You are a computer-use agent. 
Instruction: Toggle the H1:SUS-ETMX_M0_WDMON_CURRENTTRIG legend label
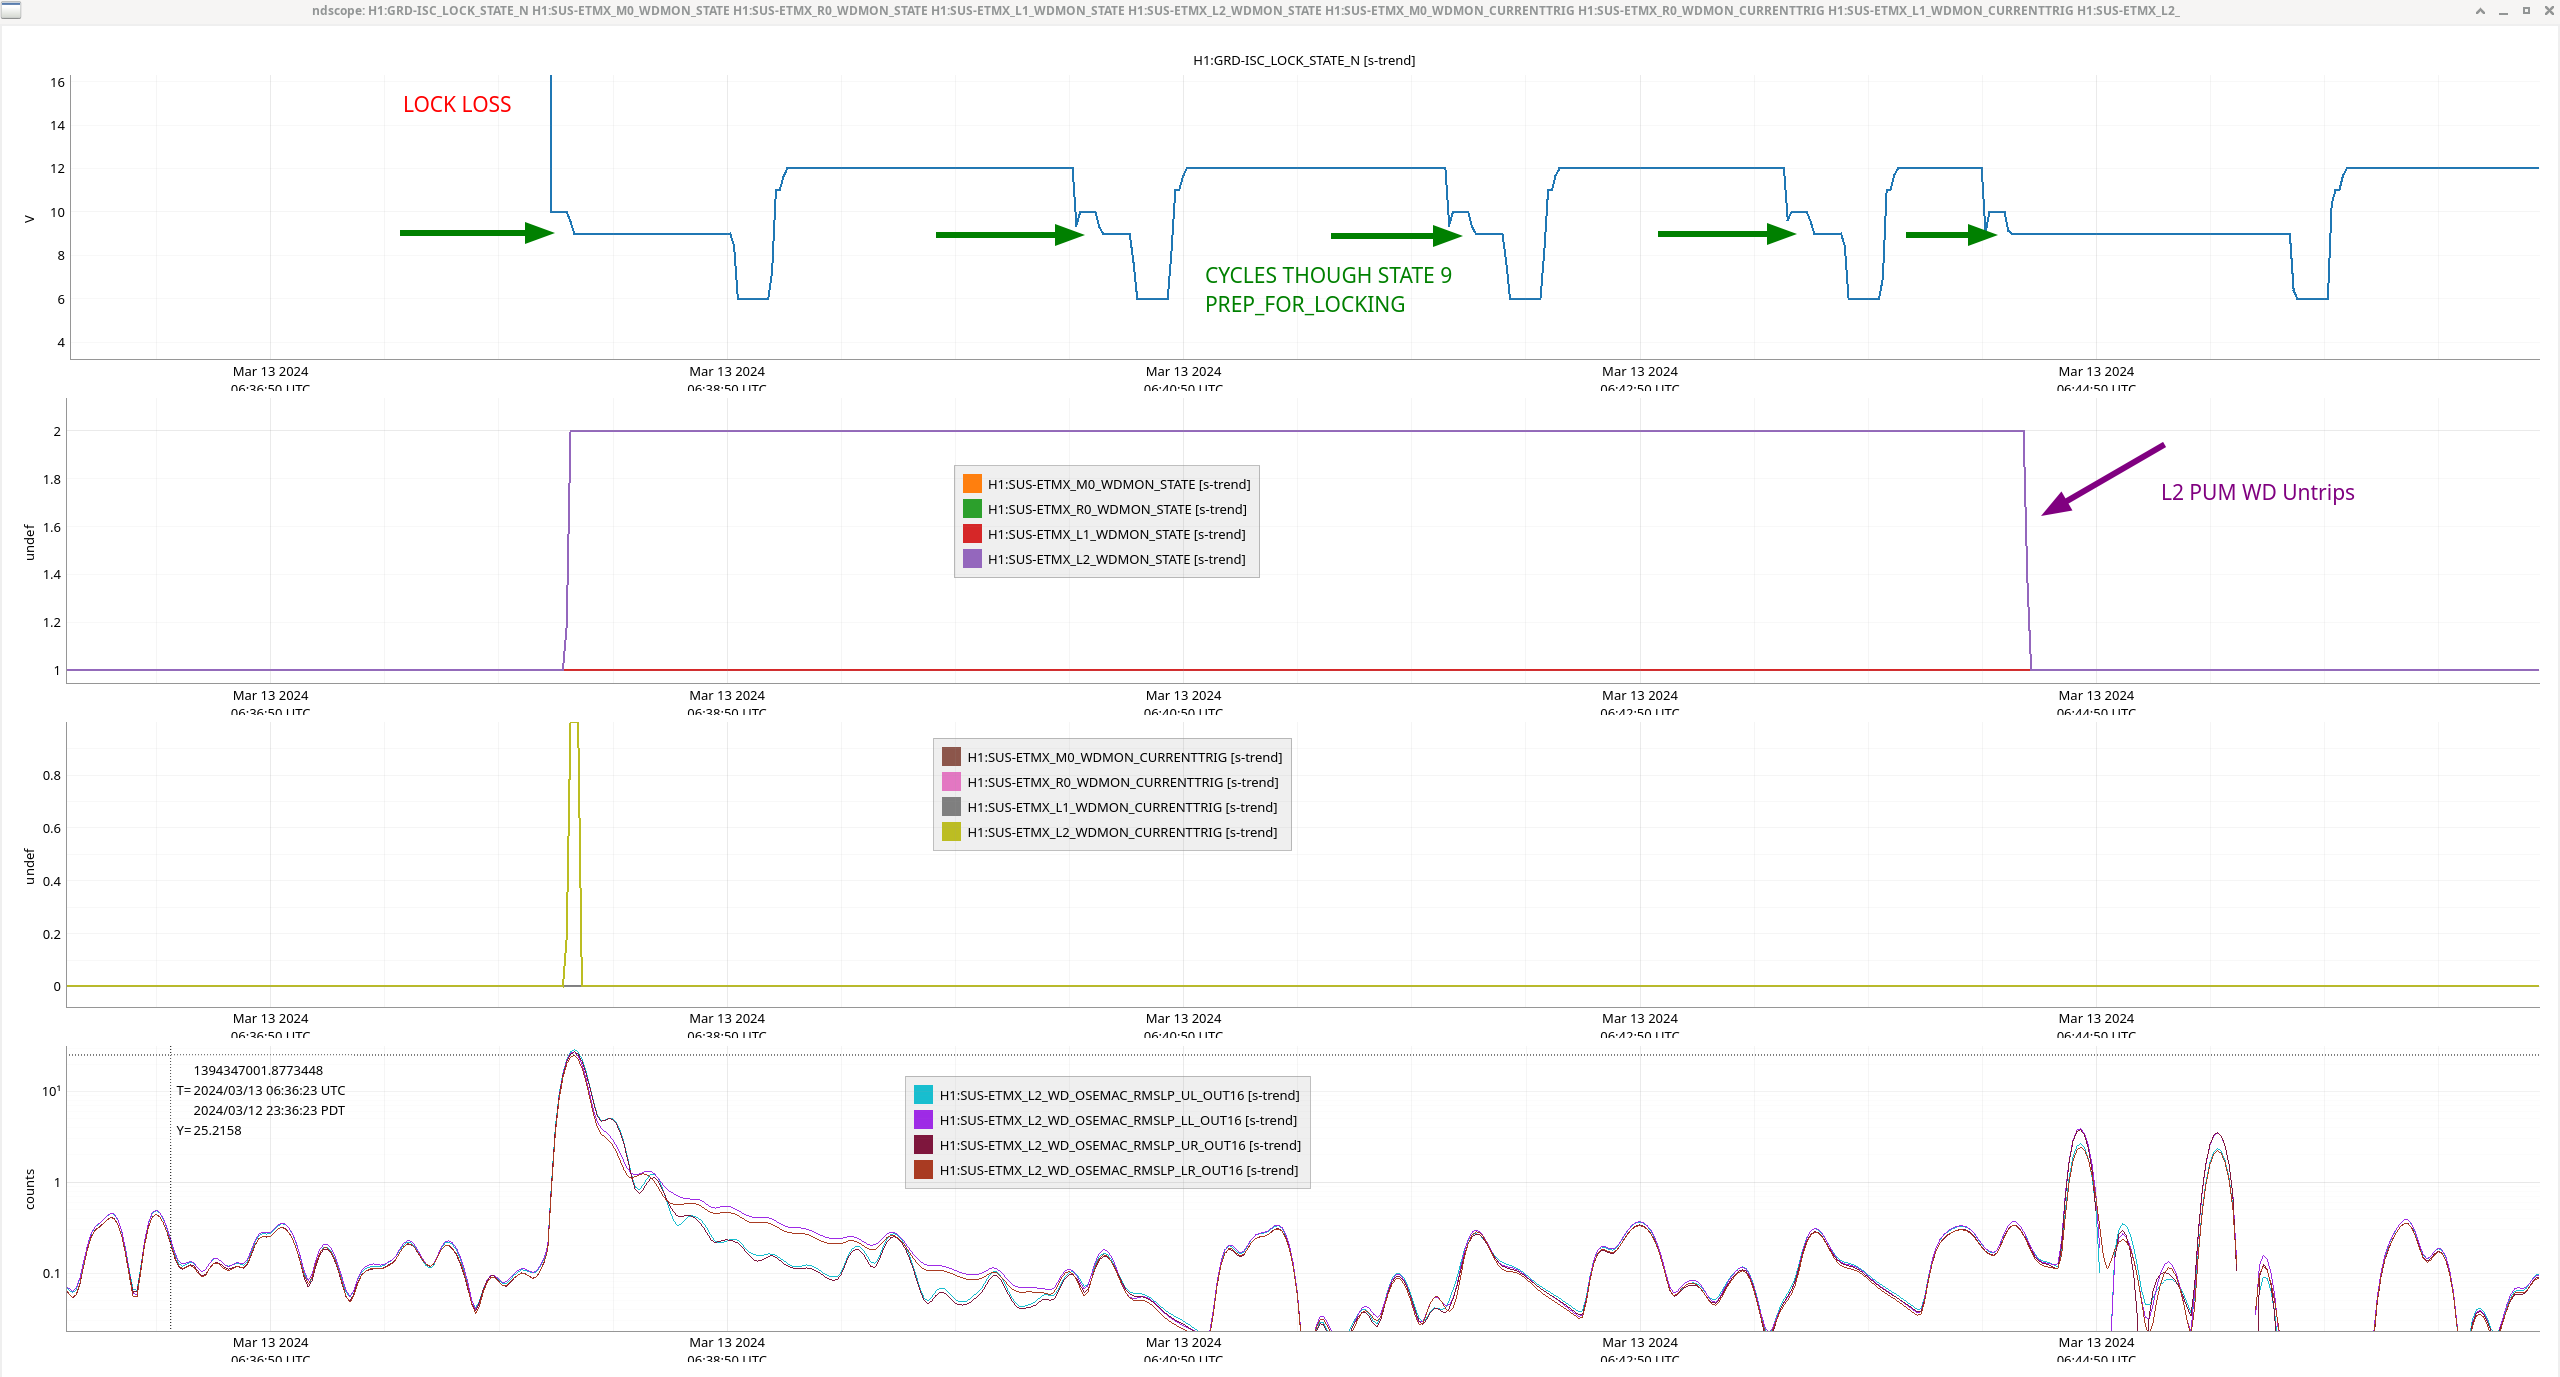pyautogui.click(x=1124, y=757)
